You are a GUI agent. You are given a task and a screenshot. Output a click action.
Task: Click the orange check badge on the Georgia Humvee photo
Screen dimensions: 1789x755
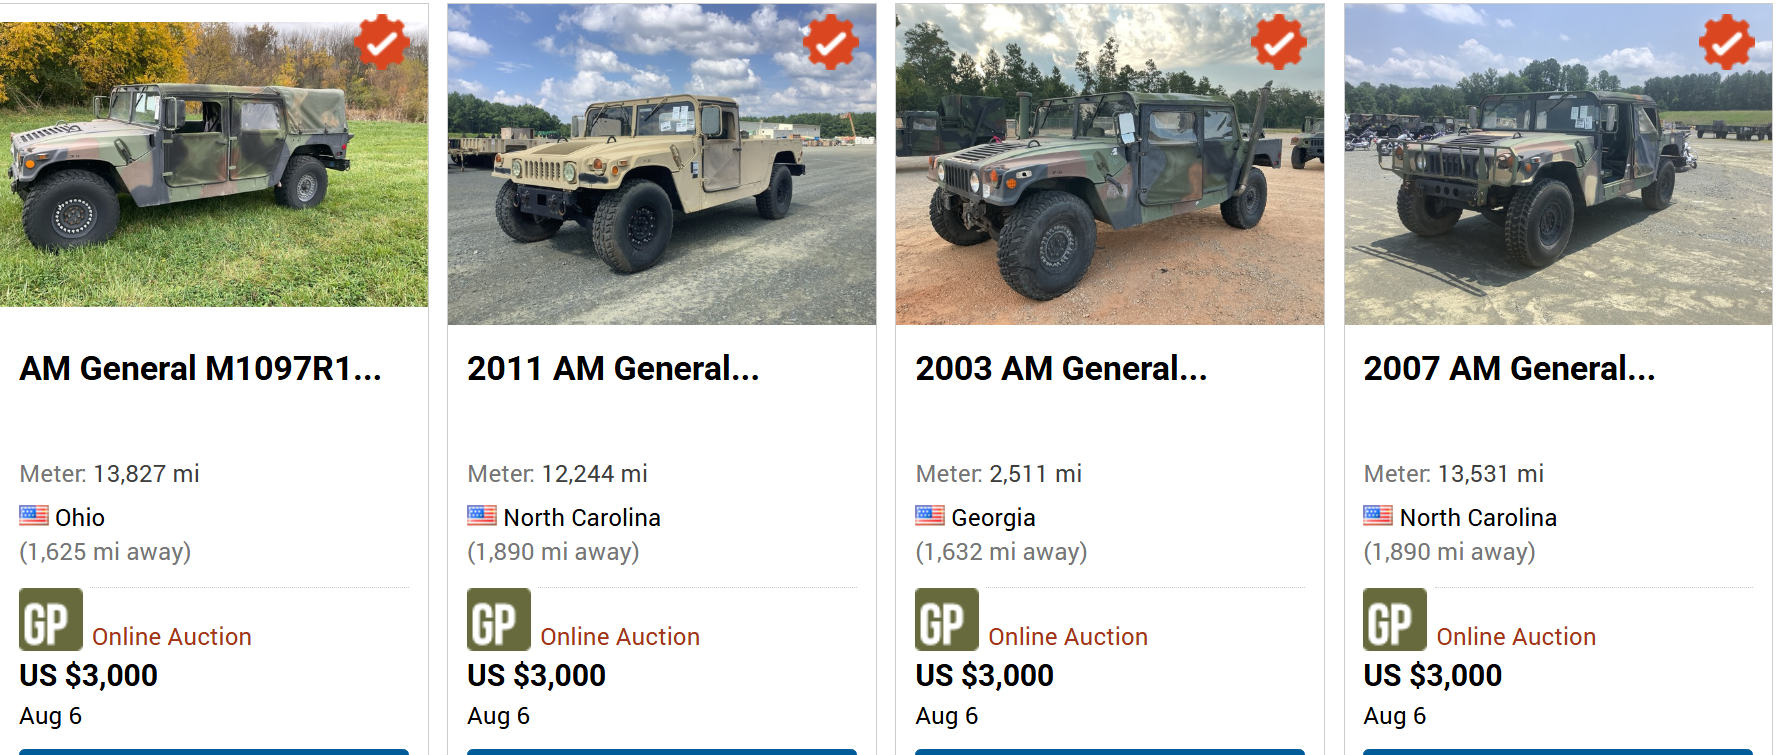coord(1278,42)
